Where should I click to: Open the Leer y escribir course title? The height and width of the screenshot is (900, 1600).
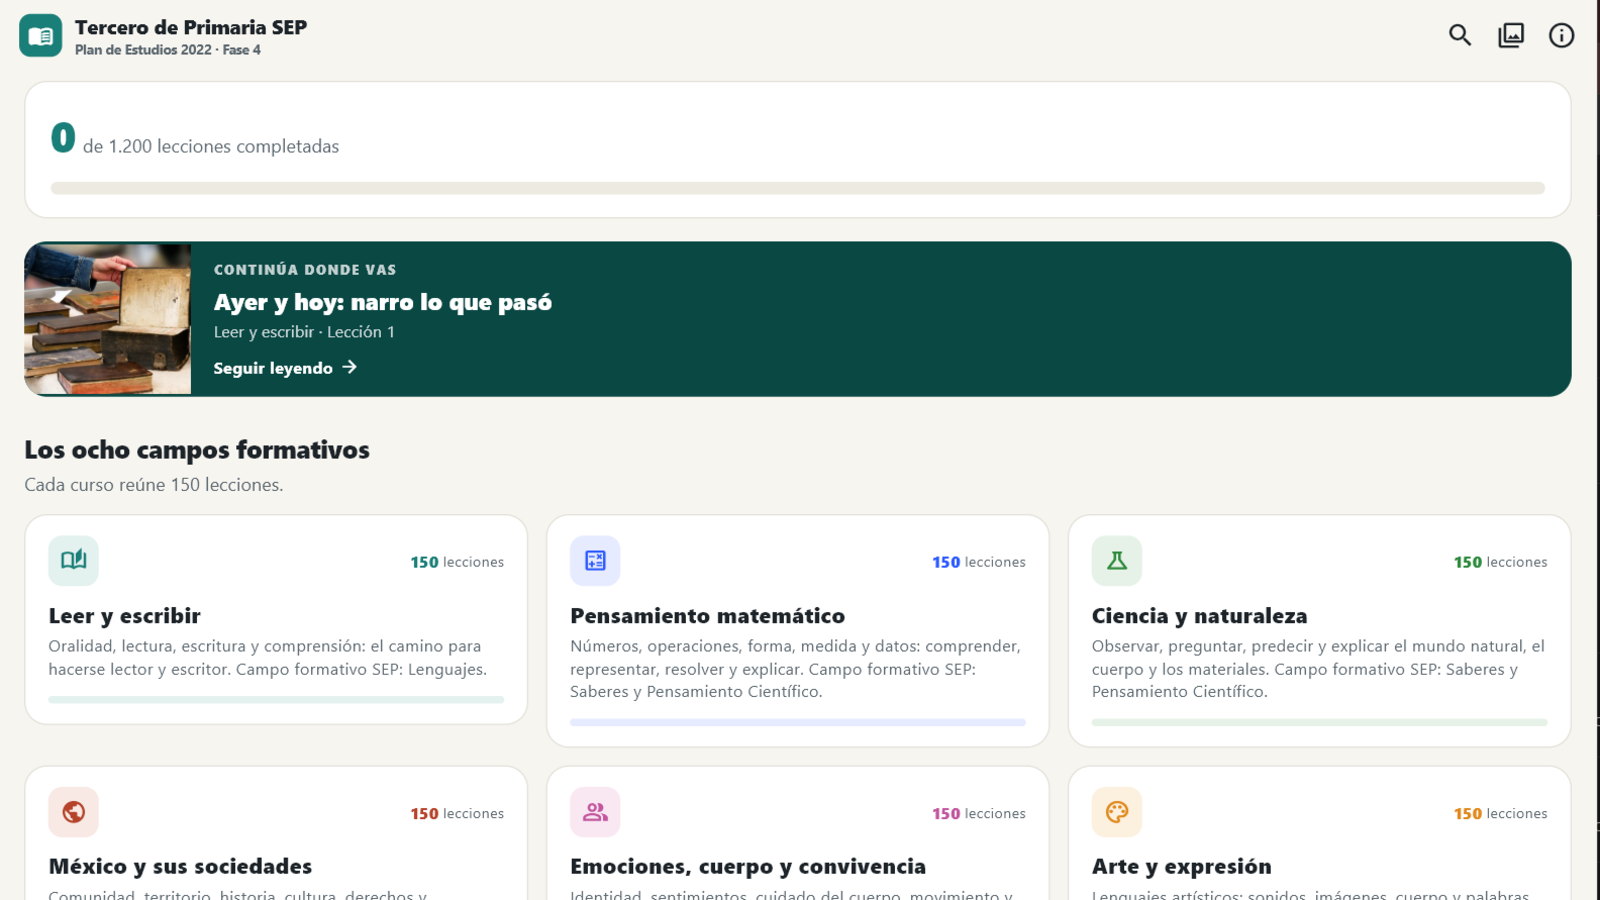124,616
